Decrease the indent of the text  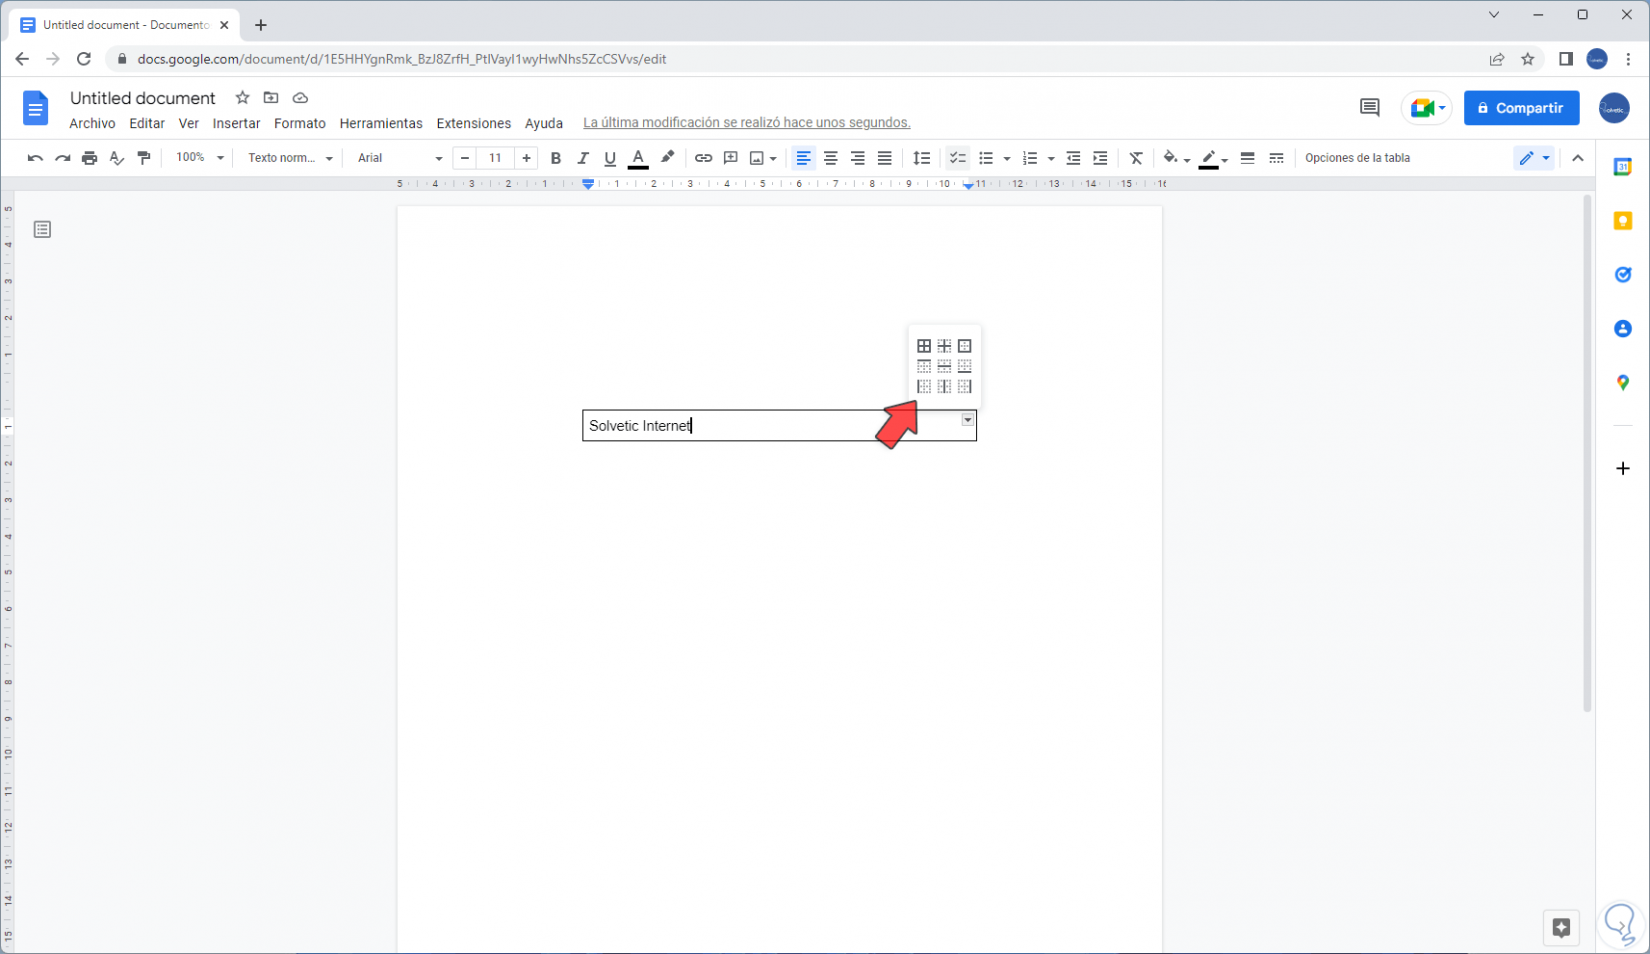tap(1073, 158)
